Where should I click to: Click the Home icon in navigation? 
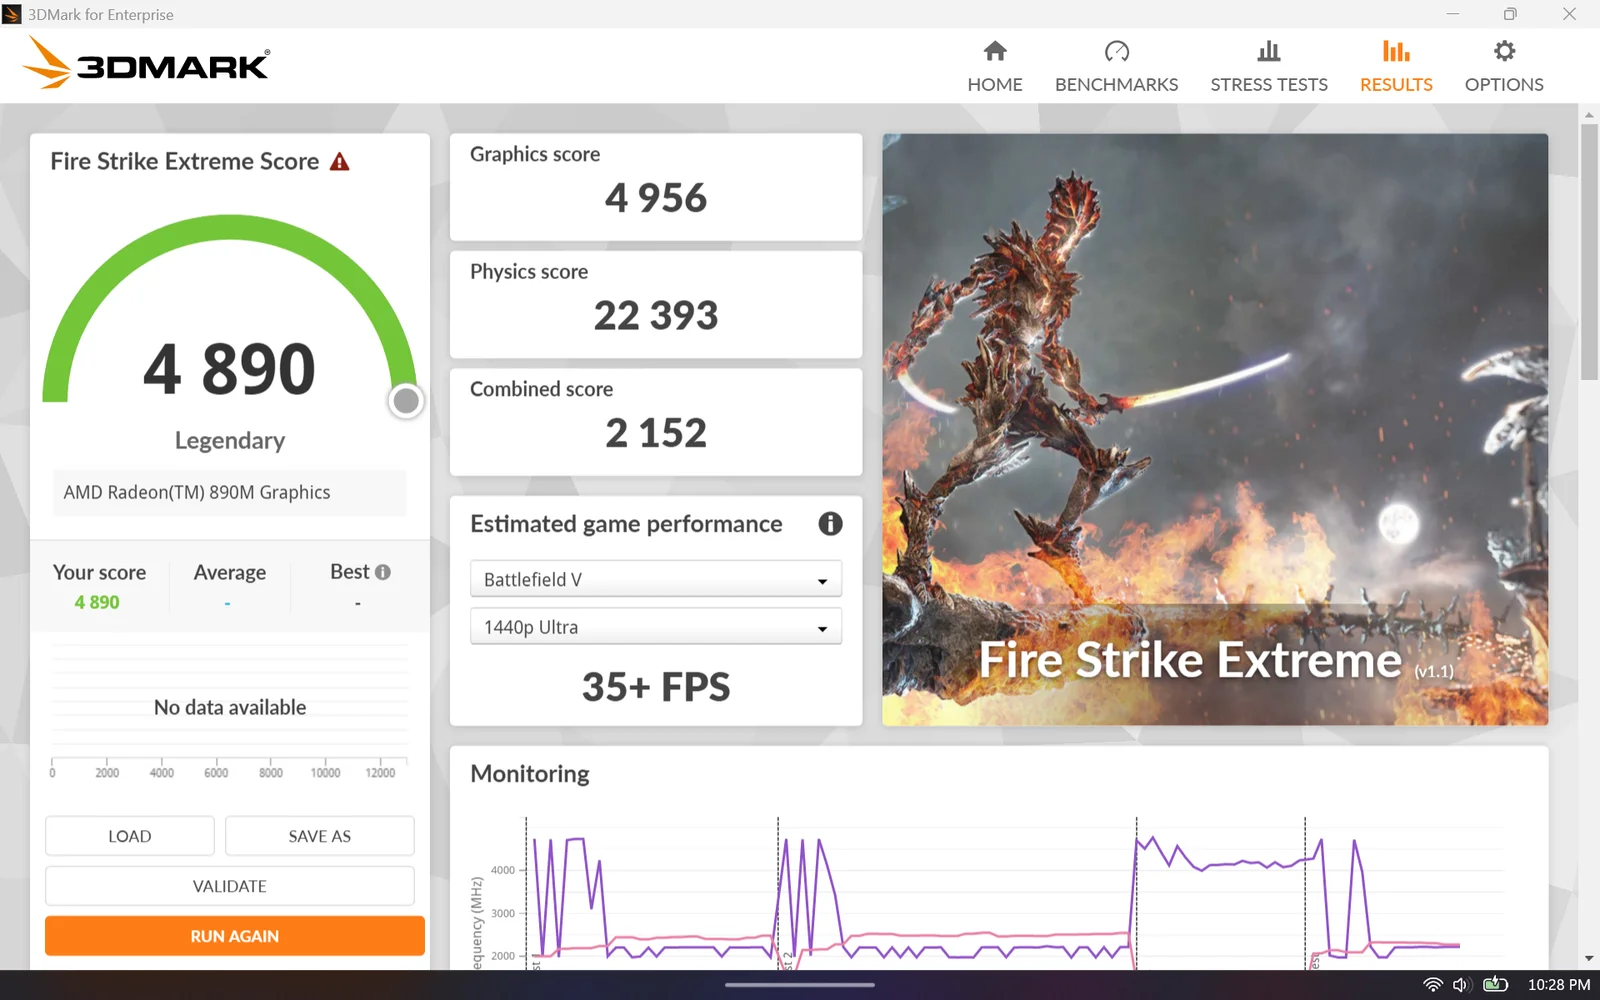tap(994, 51)
